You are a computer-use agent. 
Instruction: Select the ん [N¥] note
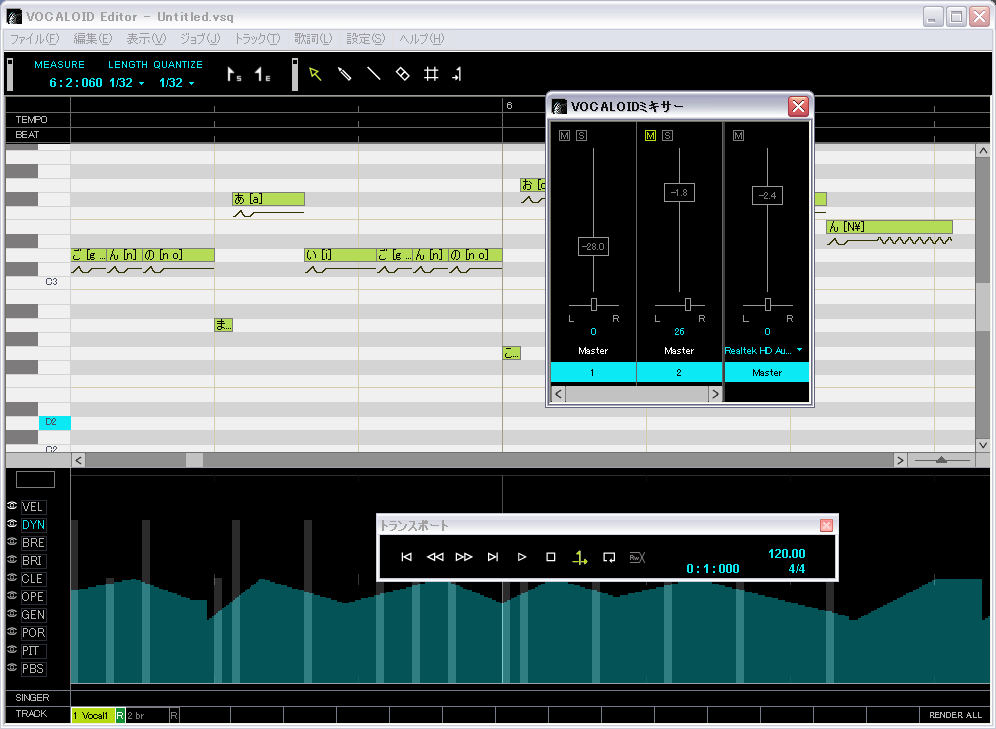click(x=889, y=227)
